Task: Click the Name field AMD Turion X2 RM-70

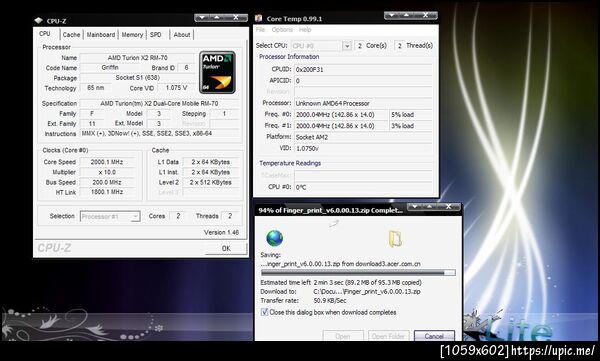Action: tap(137, 58)
